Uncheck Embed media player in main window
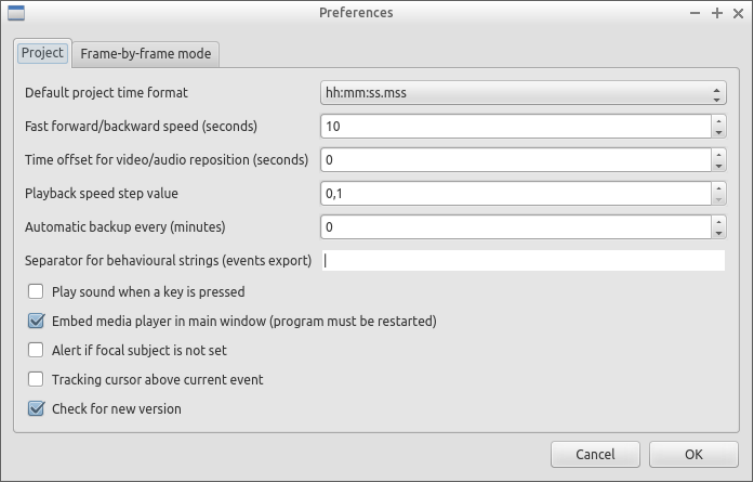Viewport: 753px width, 482px height. pyautogui.click(x=36, y=321)
